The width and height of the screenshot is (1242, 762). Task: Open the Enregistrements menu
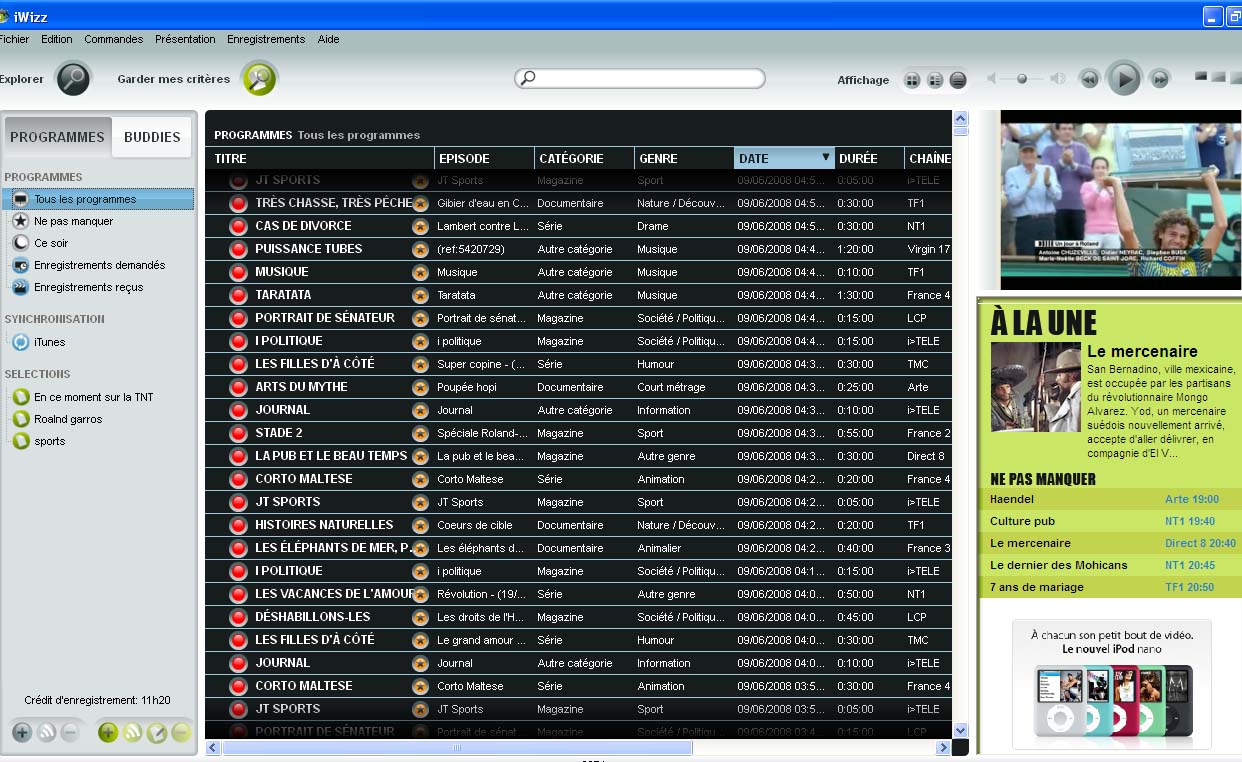tap(265, 39)
